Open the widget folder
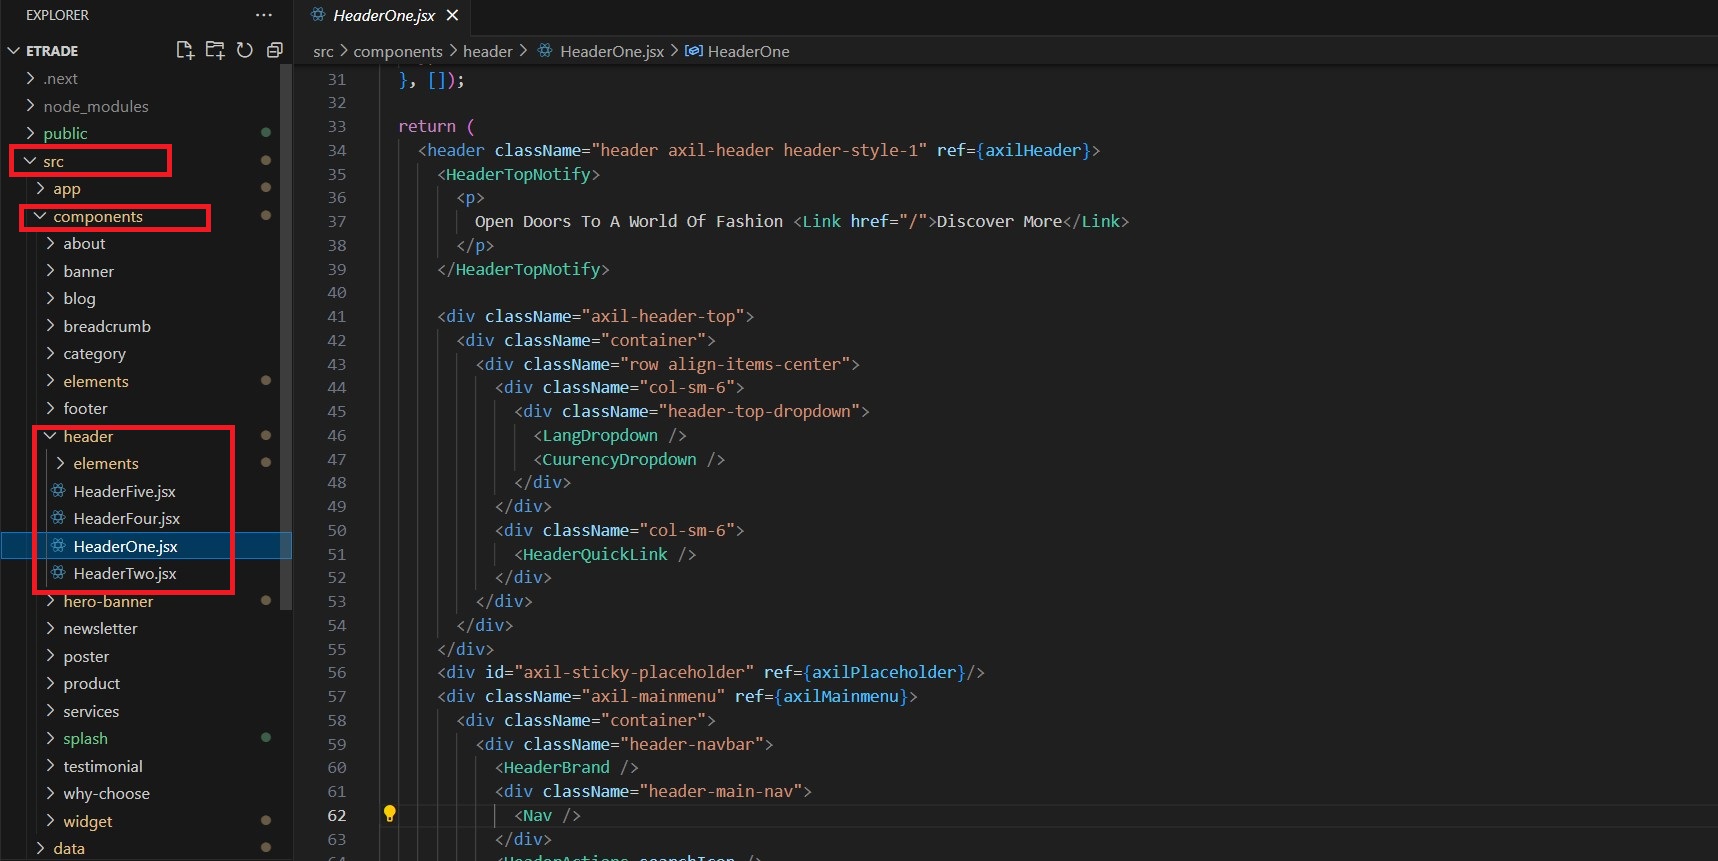 [88, 821]
